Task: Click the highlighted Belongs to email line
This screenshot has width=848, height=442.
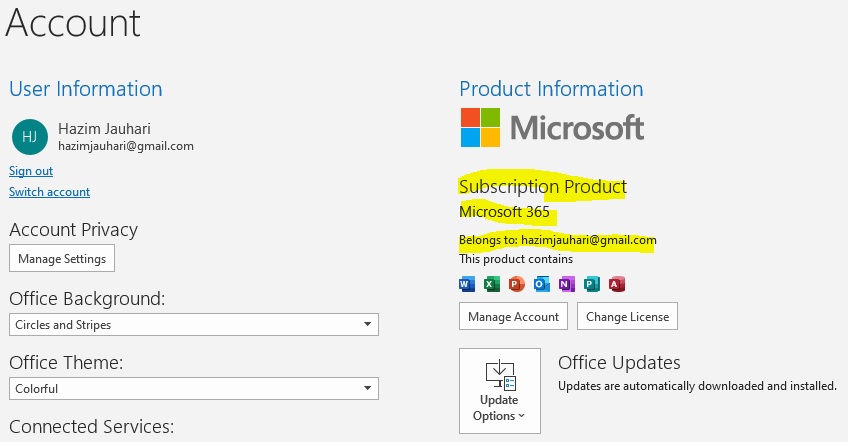Action: (558, 240)
